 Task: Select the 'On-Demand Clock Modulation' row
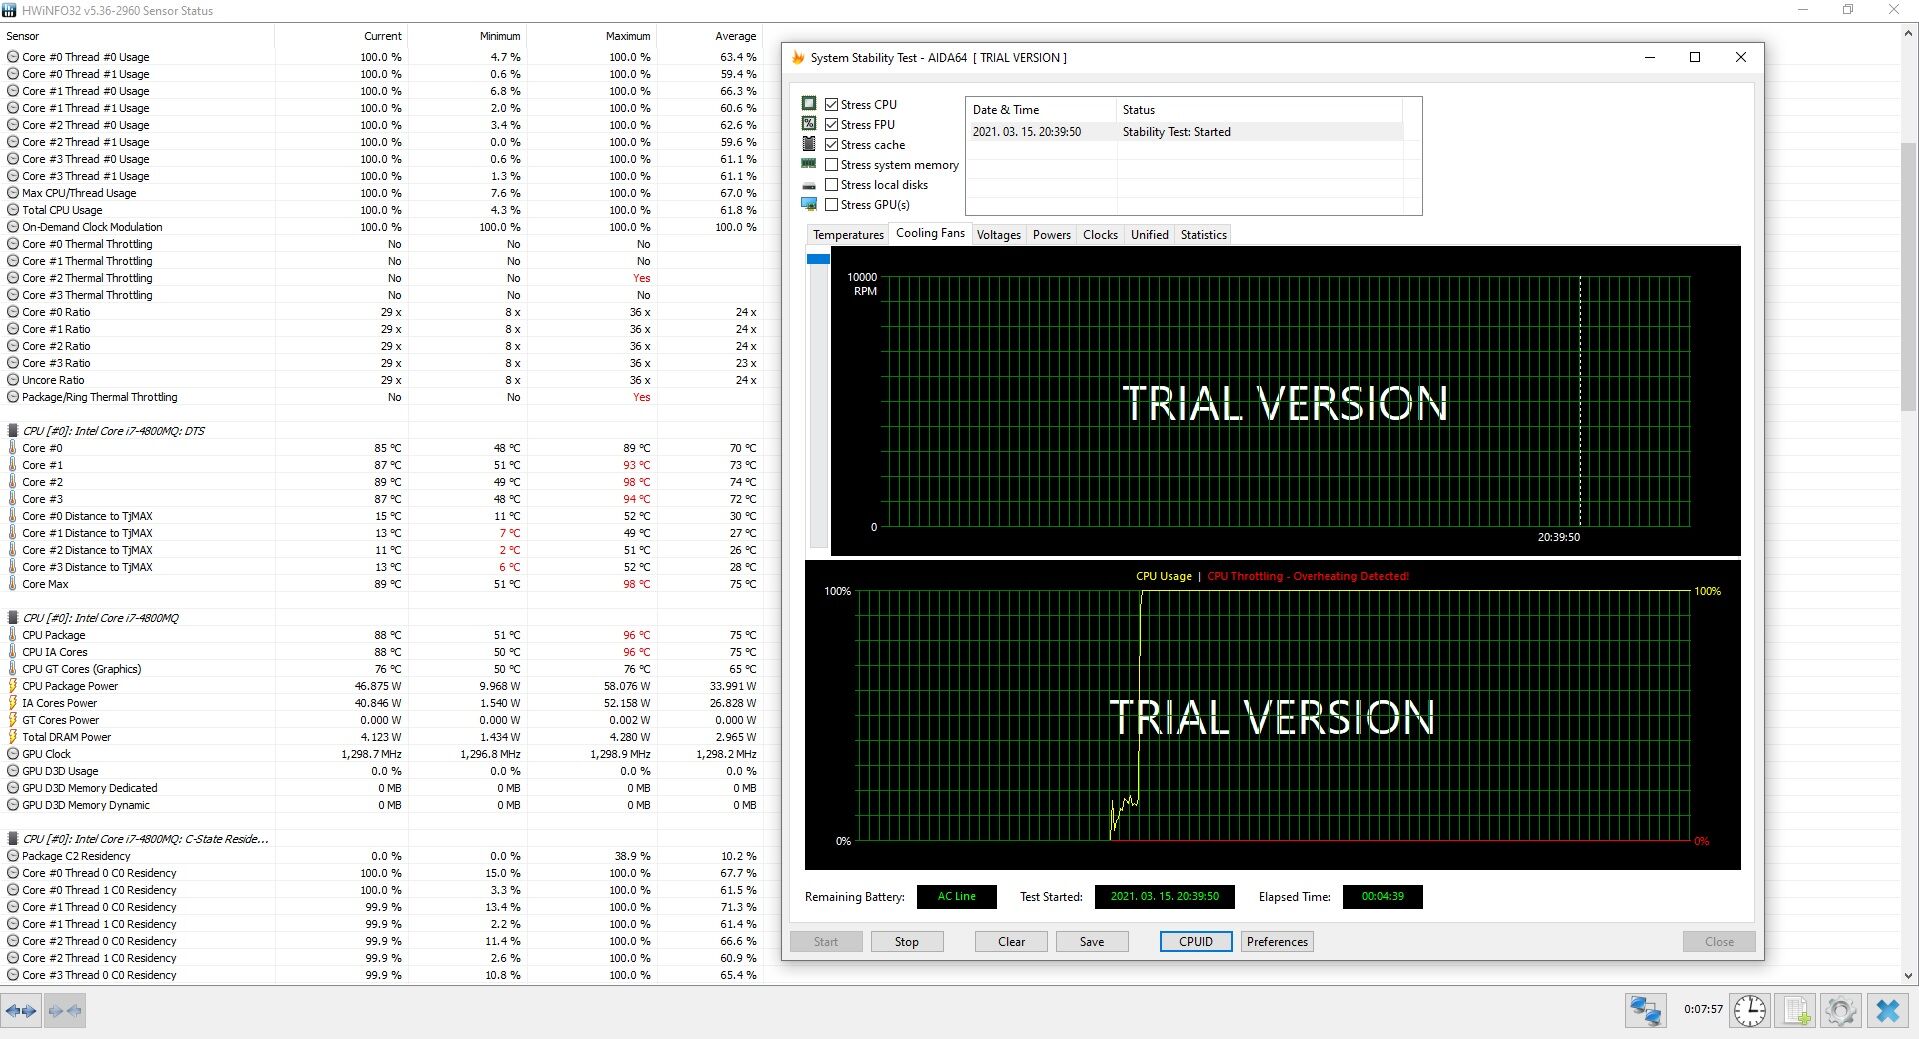click(382, 227)
